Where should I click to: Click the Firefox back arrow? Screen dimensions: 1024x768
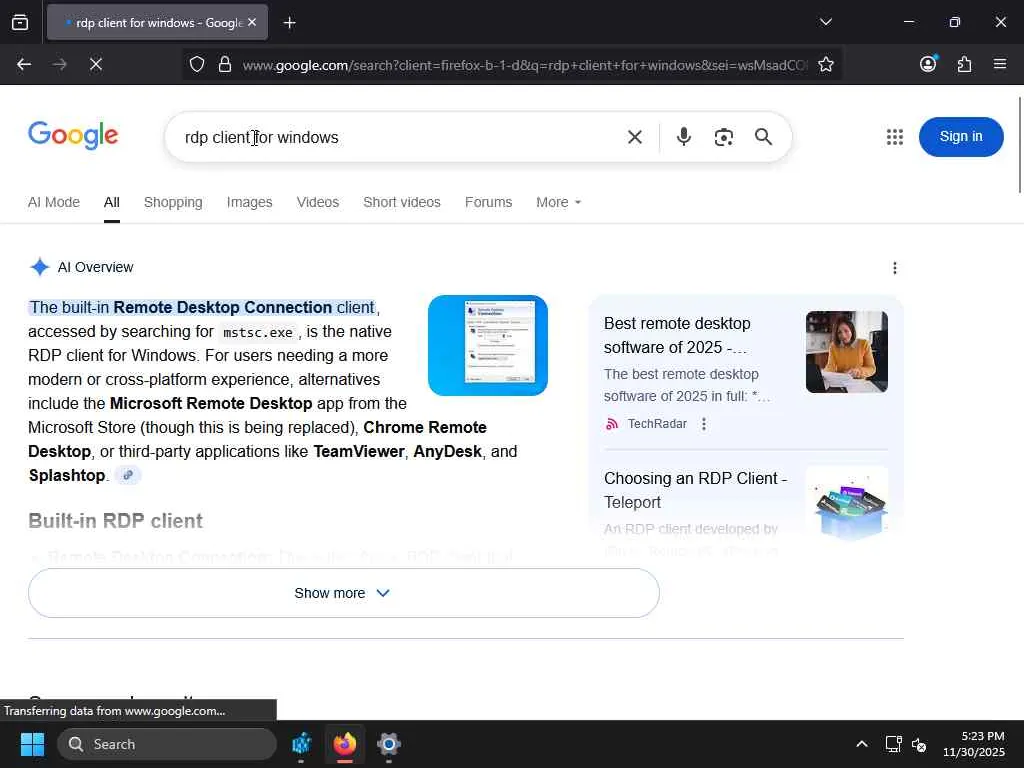[24, 64]
